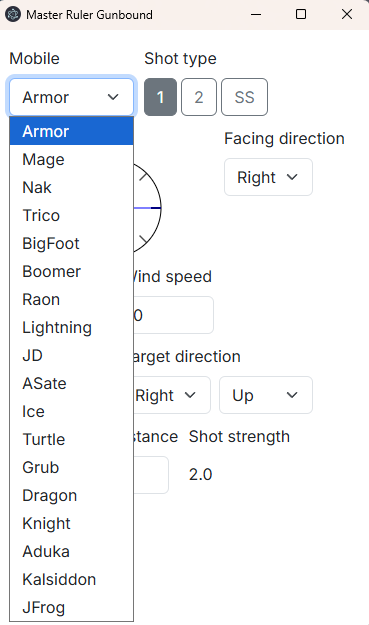Screen dimensions: 369x625
Task: Pick Kalsiddon in the mobile list
Action: click(71, 579)
